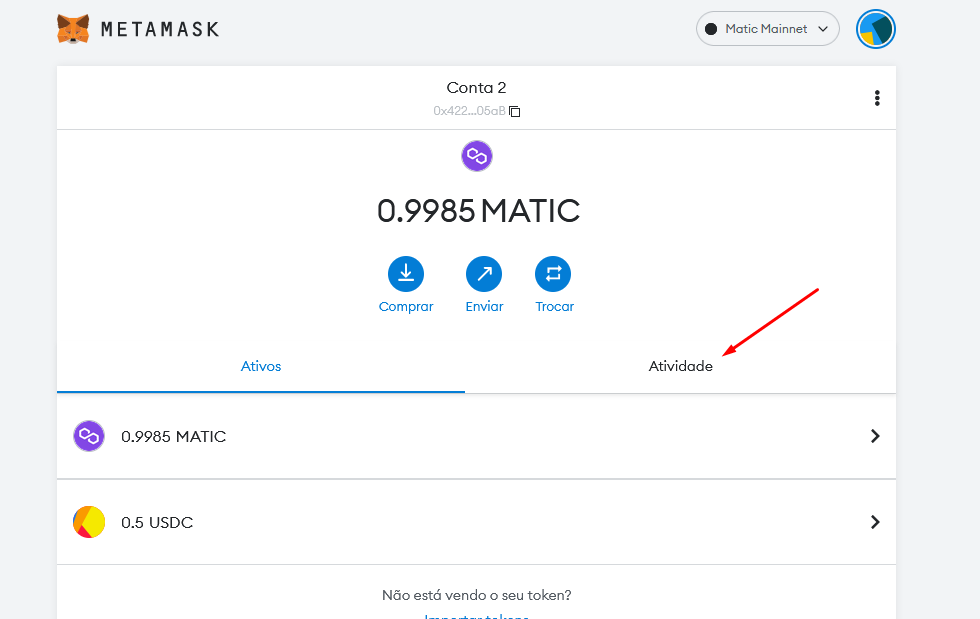The image size is (980, 619).
Task: Click the Enviar arrow icon button
Action: (484, 273)
